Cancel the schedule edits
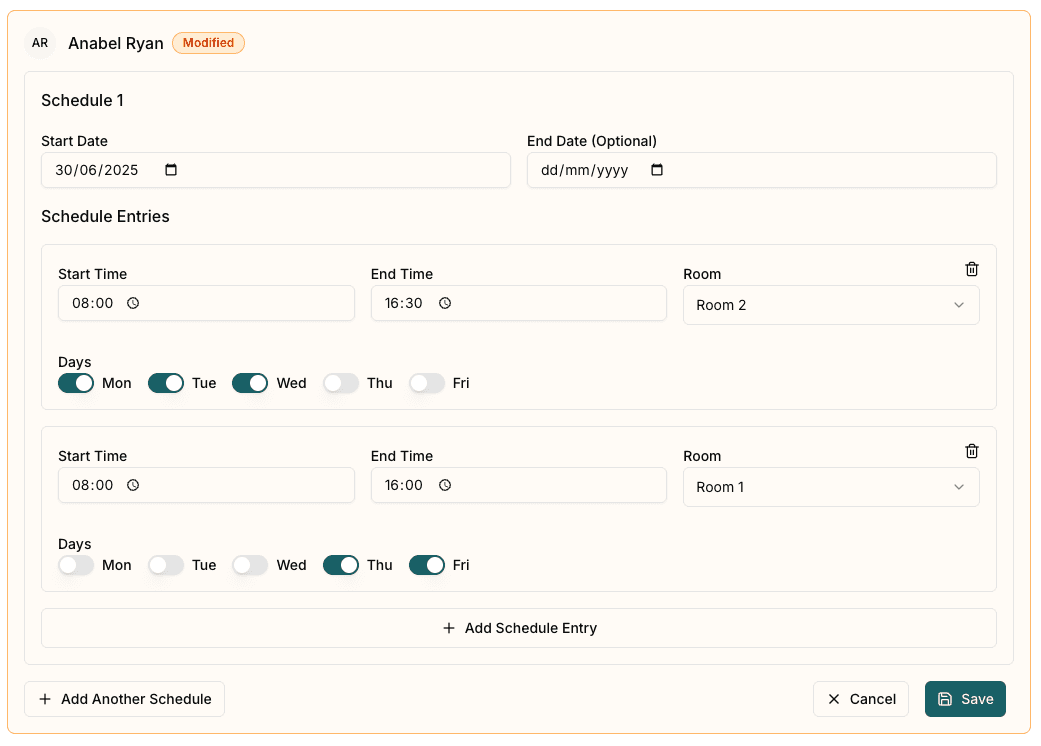The height and width of the screenshot is (746, 1041). 860,699
